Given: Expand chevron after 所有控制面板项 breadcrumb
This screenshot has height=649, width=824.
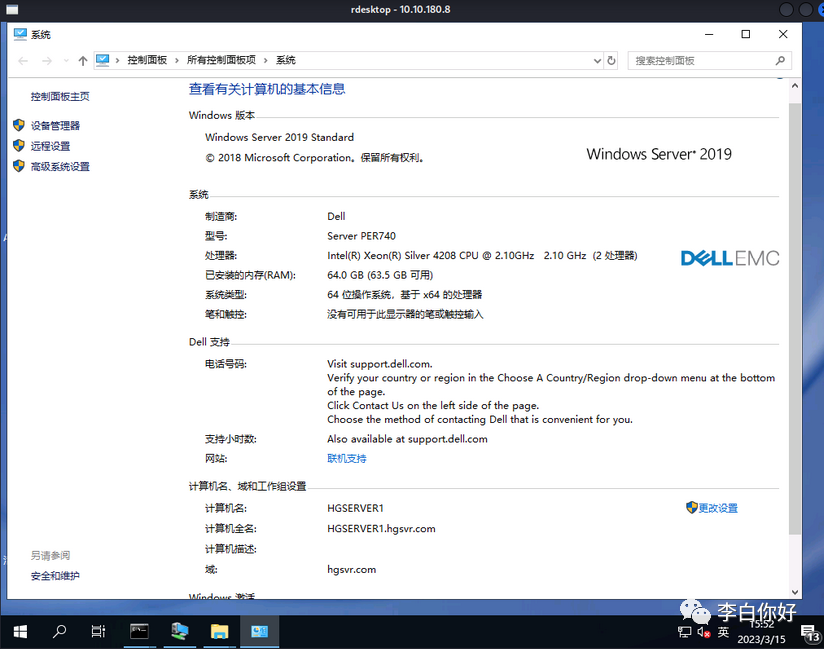Looking at the screenshot, I should click(x=265, y=60).
